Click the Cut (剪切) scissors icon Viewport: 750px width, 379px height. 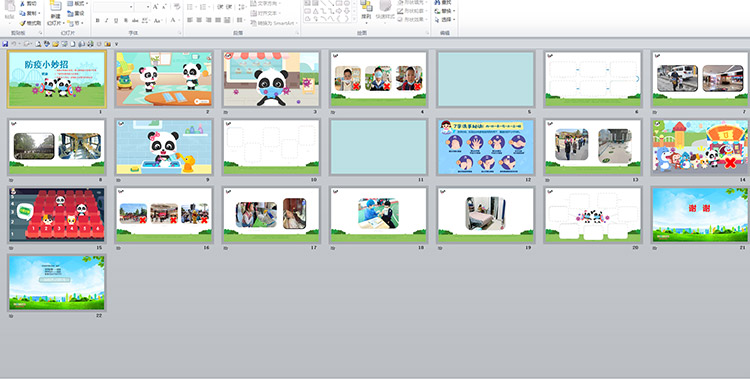tap(22, 3)
